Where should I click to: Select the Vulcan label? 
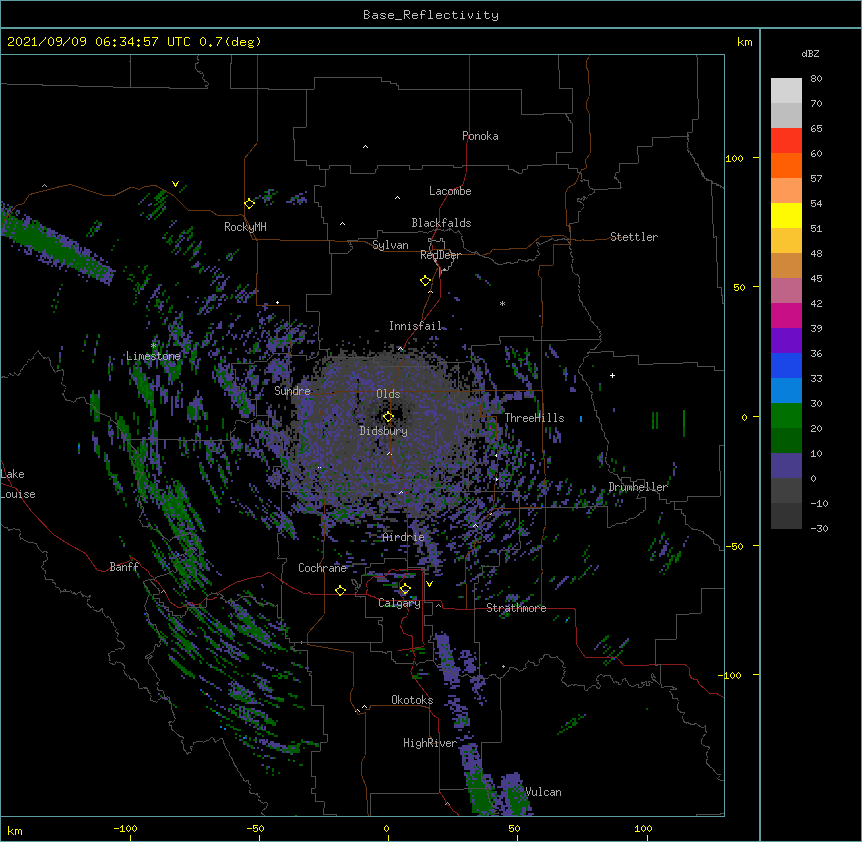coord(544,792)
